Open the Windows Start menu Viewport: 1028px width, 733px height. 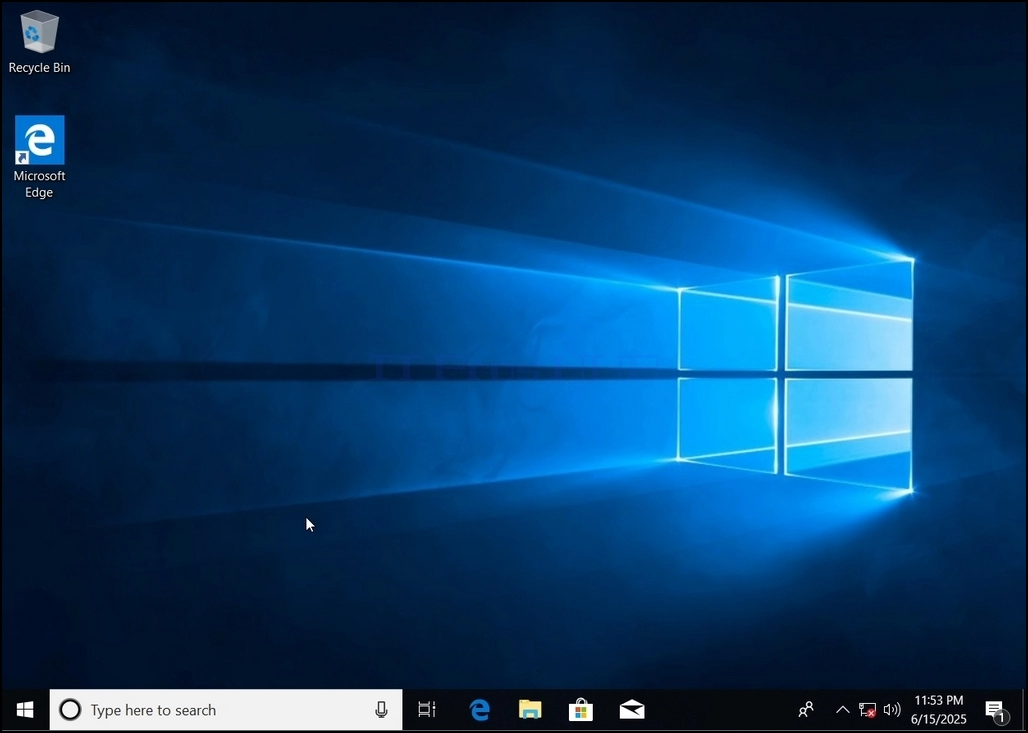point(25,710)
